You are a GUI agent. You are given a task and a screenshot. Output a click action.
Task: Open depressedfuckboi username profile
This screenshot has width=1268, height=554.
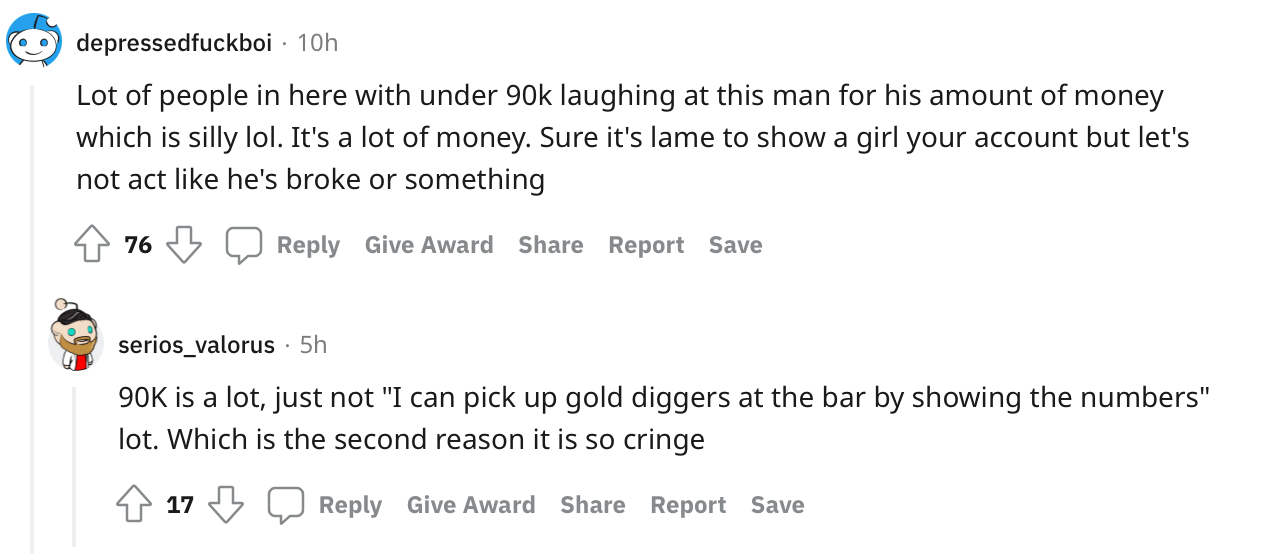click(174, 43)
